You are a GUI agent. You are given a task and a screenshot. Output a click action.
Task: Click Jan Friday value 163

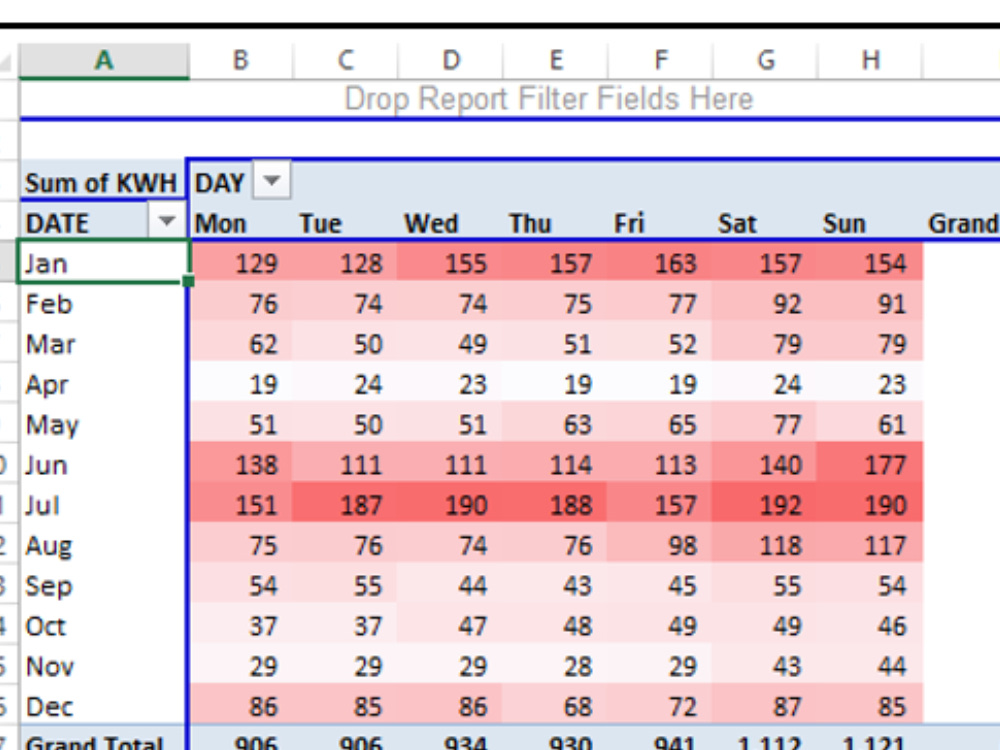coord(659,263)
